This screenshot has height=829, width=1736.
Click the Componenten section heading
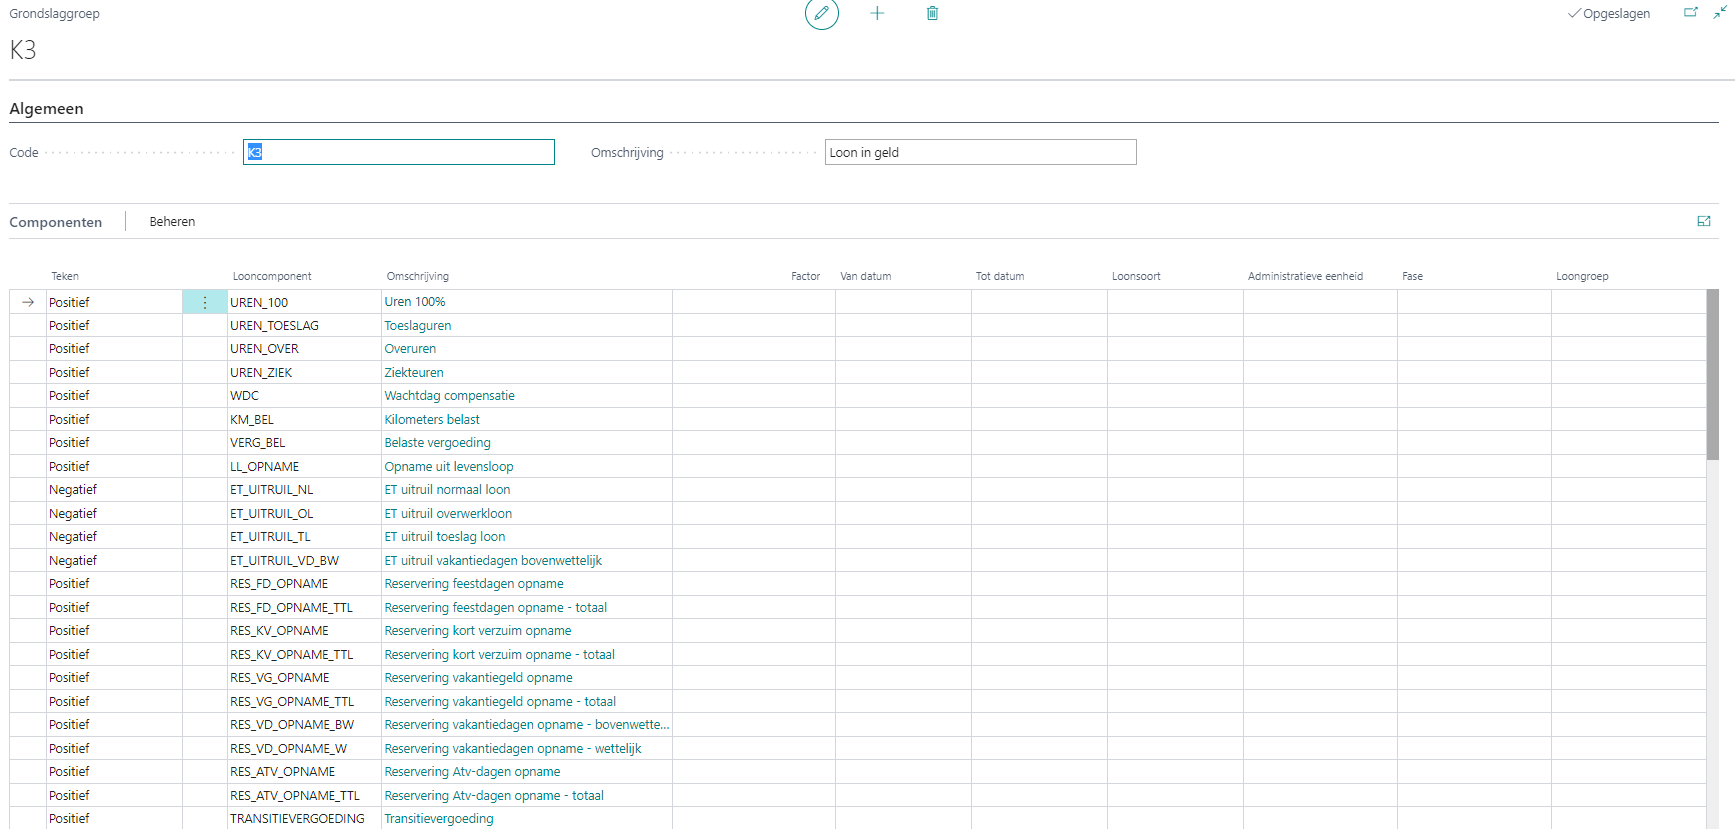(x=56, y=222)
